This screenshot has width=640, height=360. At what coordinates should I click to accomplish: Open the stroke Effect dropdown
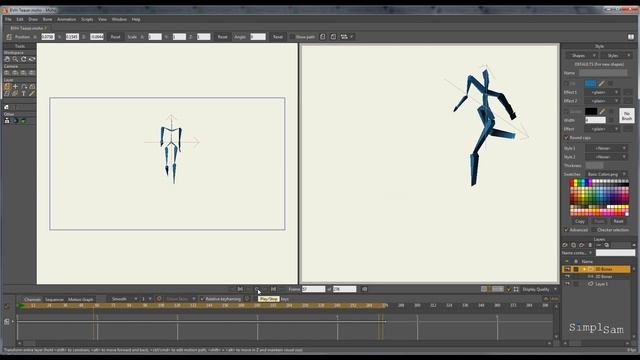point(602,129)
